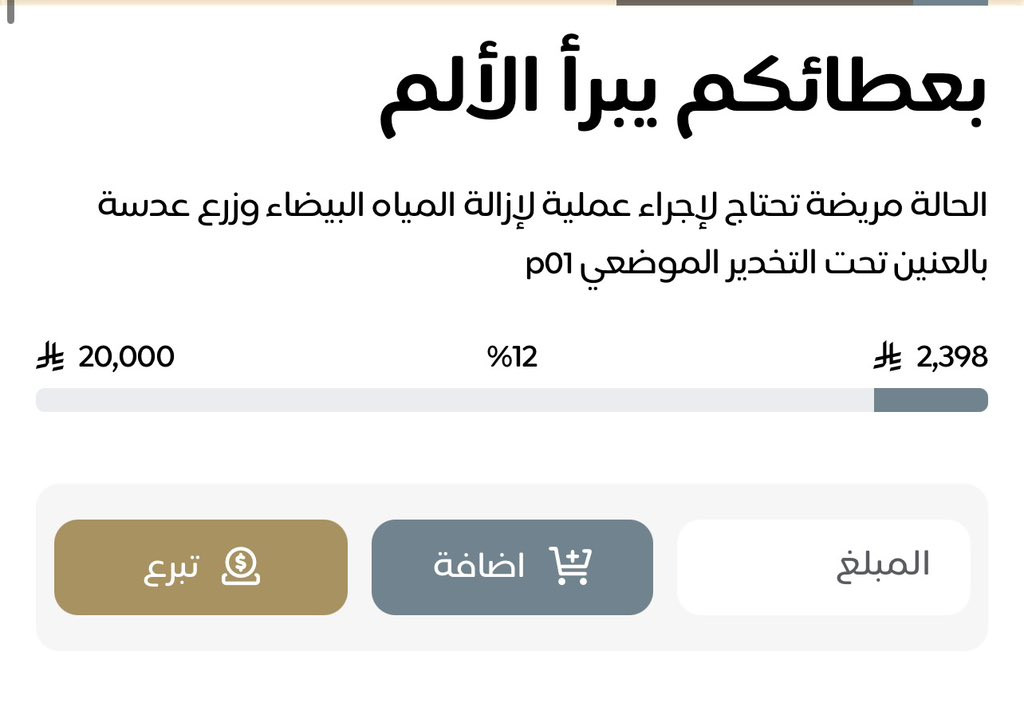The width and height of the screenshot is (1024, 710).
Task: Click the case description line starting الحالة مريضة
Action: [542, 206]
